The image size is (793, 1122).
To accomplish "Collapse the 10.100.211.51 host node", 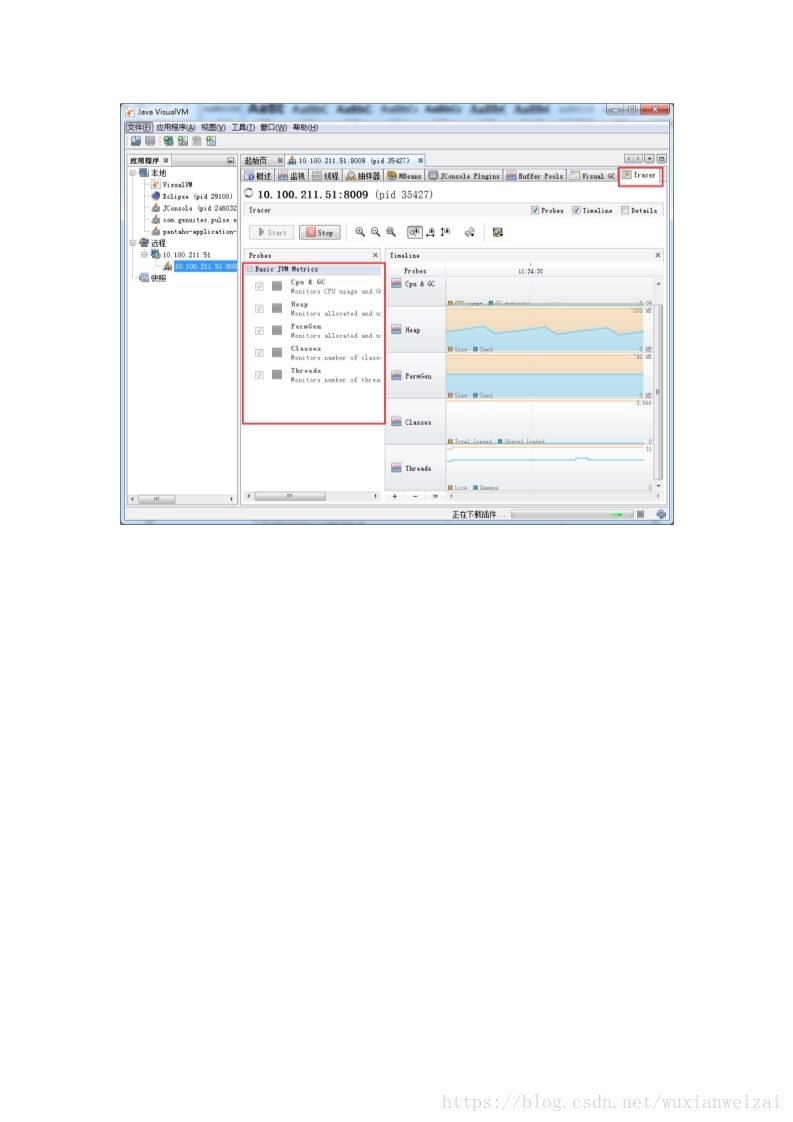I will [145, 254].
